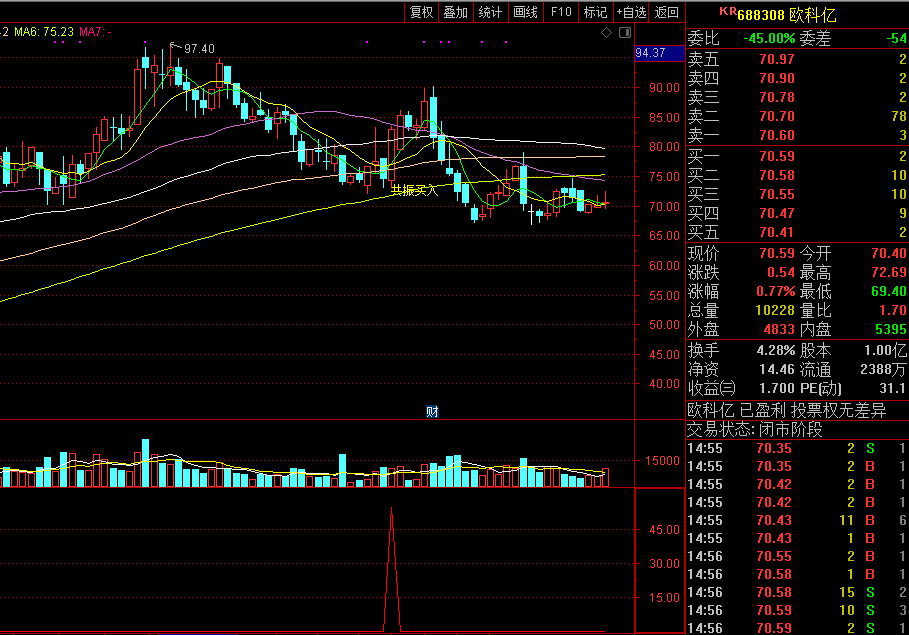This screenshot has height=635, width=909.
Task: Click the 14:56 trade at 70.55
Action: tap(797, 556)
